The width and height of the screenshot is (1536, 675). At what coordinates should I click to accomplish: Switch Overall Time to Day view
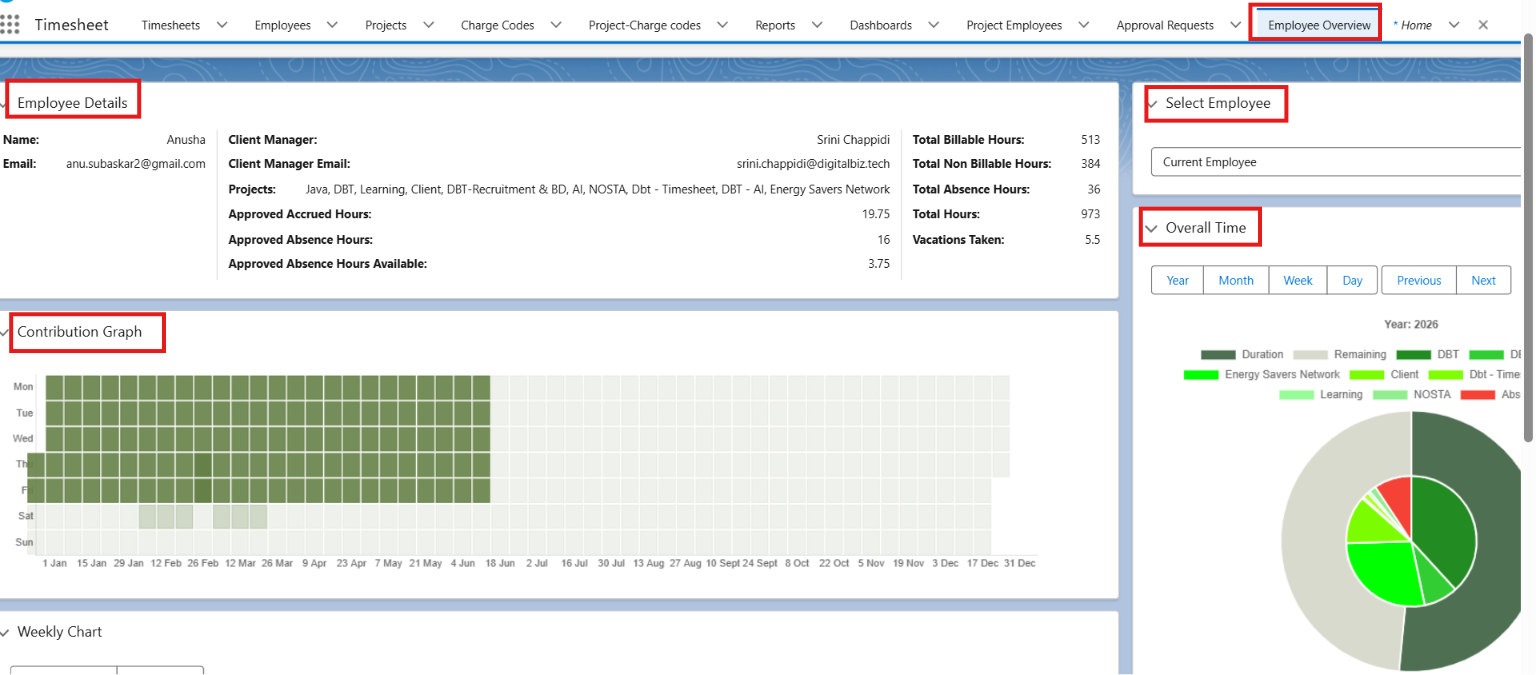(1353, 280)
